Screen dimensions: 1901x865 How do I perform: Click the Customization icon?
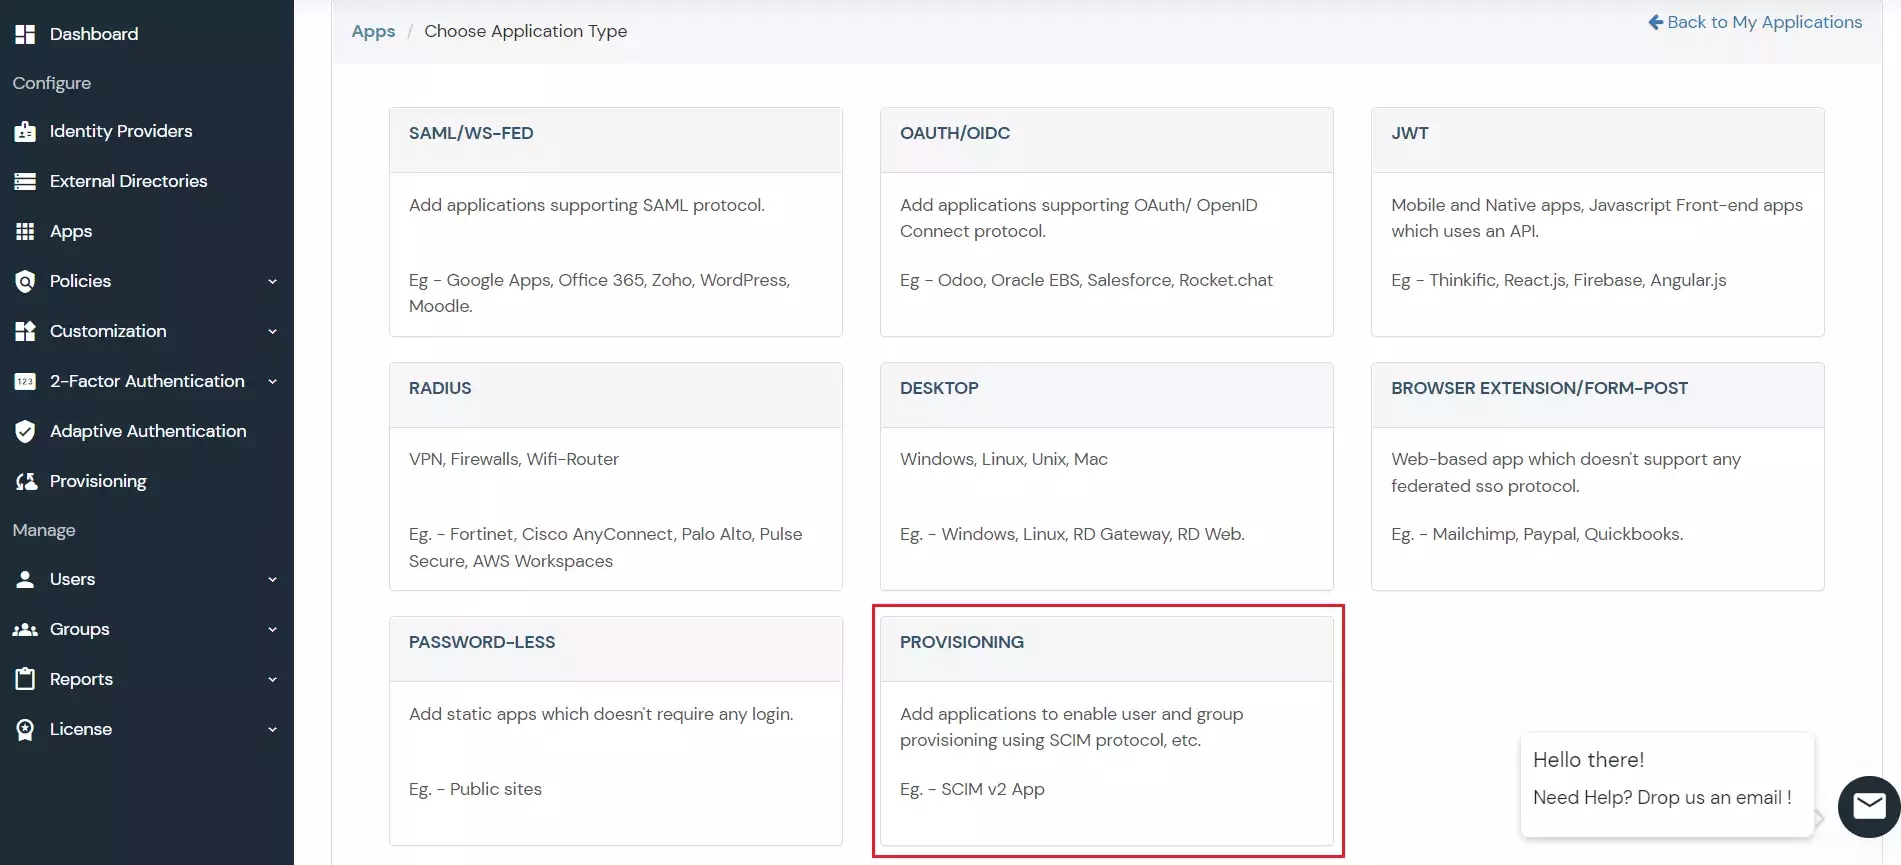[25, 331]
